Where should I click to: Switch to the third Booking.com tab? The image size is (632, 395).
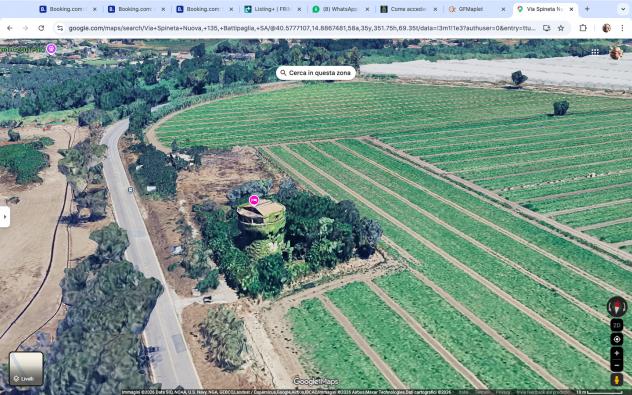pyautogui.click(x=204, y=9)
